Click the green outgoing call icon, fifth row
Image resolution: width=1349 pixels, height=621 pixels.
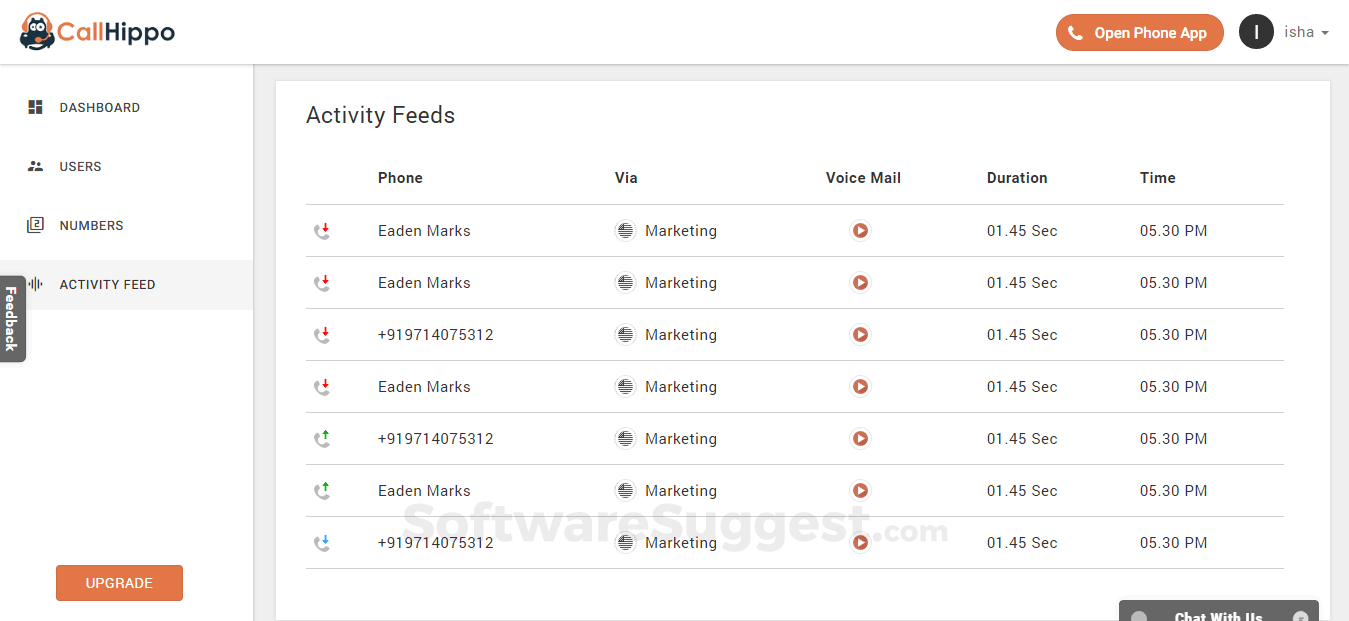tap(322, 439)
